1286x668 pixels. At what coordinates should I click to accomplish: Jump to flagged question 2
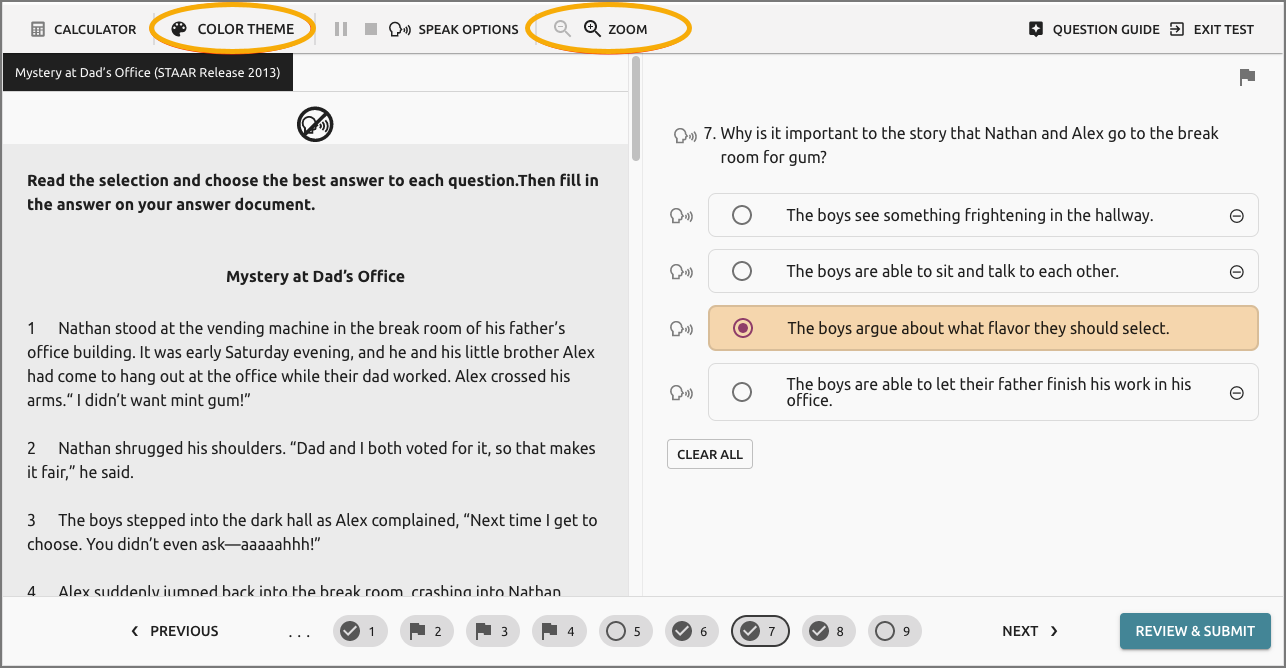click(428, 631)
